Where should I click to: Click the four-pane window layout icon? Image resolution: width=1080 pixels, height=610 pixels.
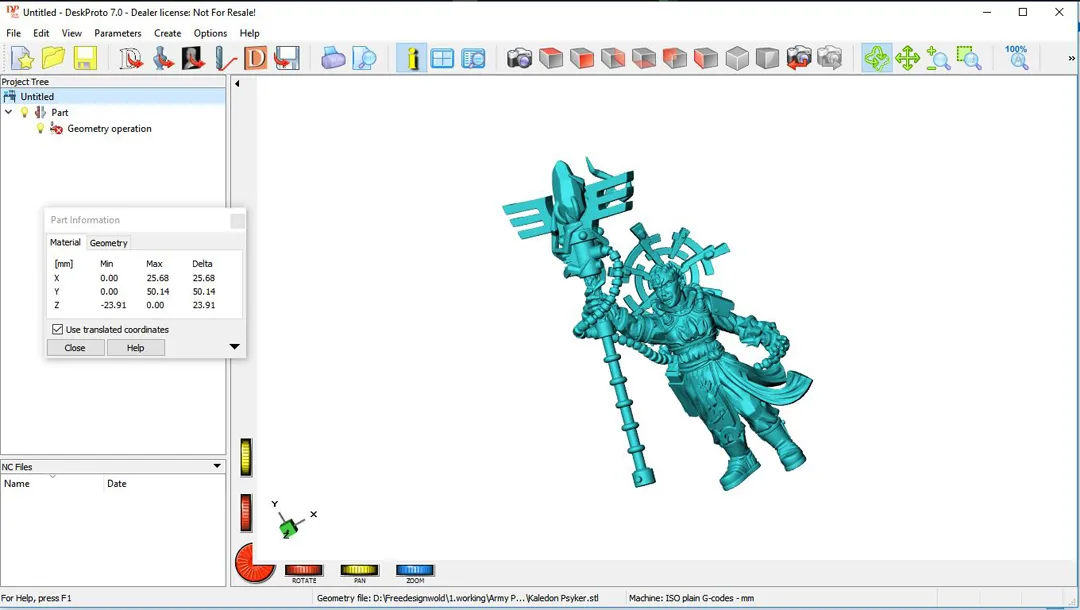[x=442, y=59]
